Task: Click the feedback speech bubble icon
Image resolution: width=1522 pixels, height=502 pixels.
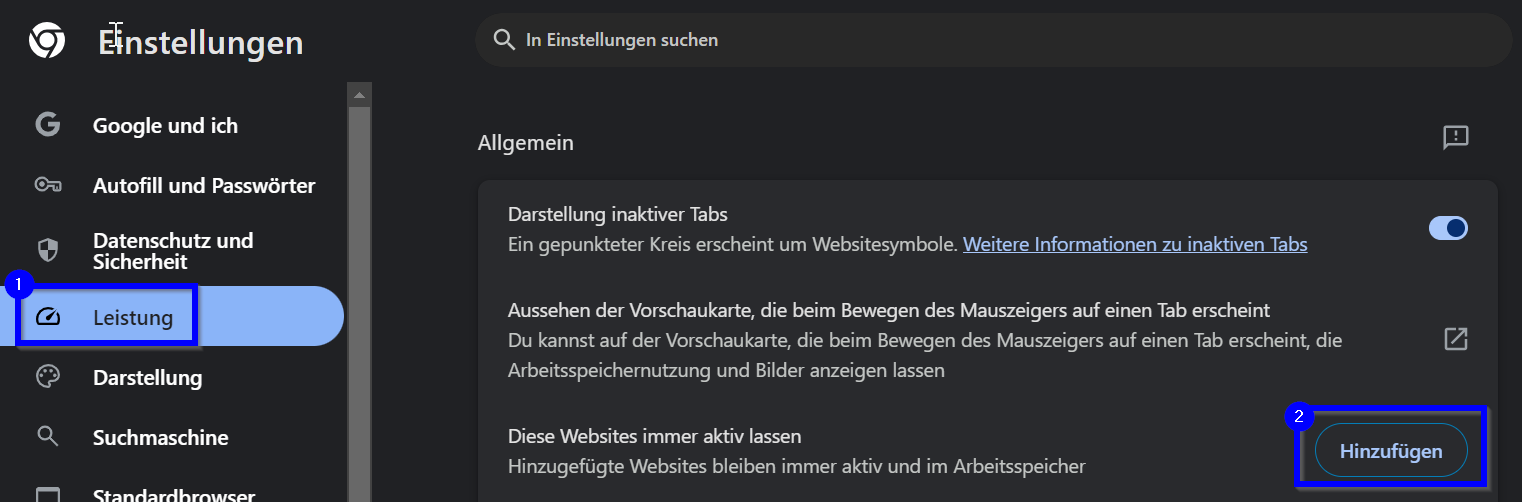Action: click(1455, 138)
